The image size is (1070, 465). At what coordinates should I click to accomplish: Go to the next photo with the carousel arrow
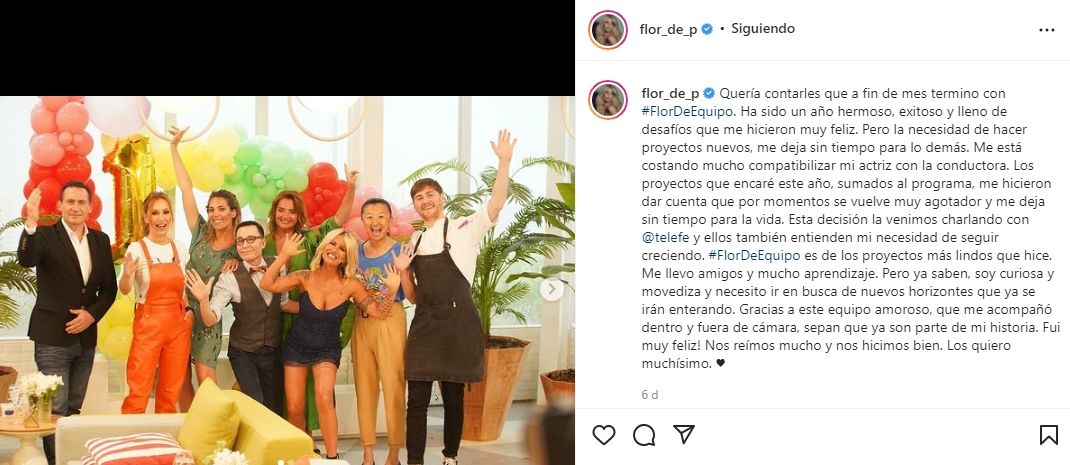click(552, 290)
